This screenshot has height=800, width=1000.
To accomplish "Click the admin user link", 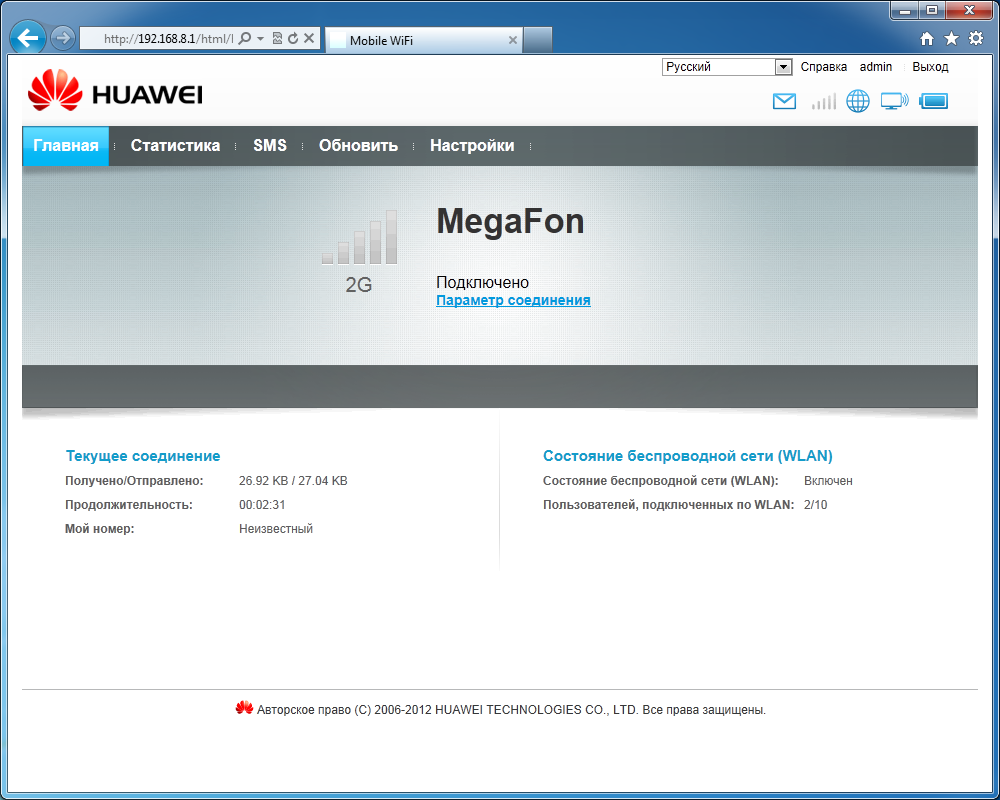I will click(x=876, y=67).
